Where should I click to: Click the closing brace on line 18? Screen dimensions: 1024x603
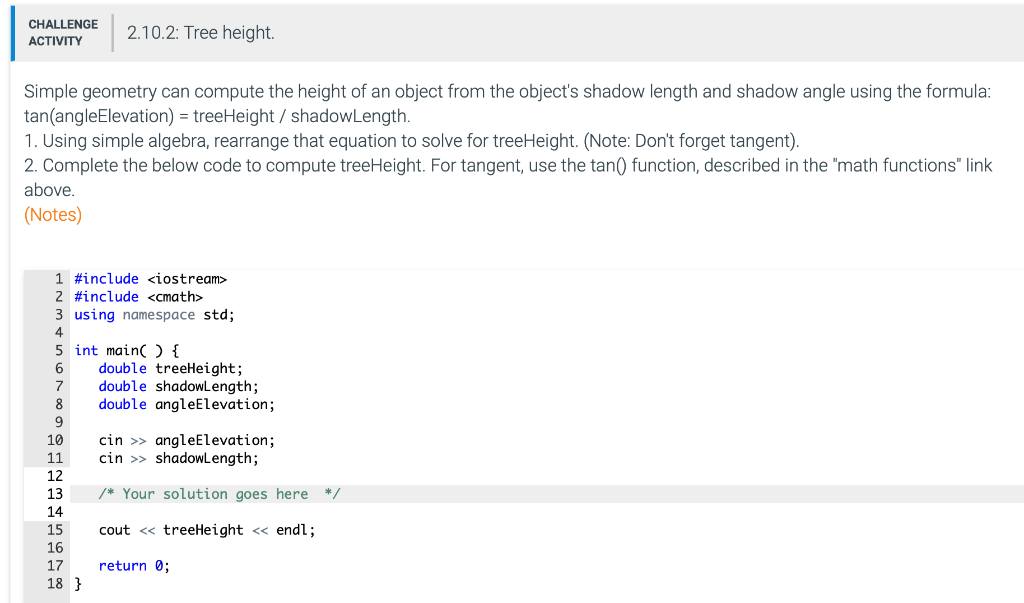coord(79,583)
